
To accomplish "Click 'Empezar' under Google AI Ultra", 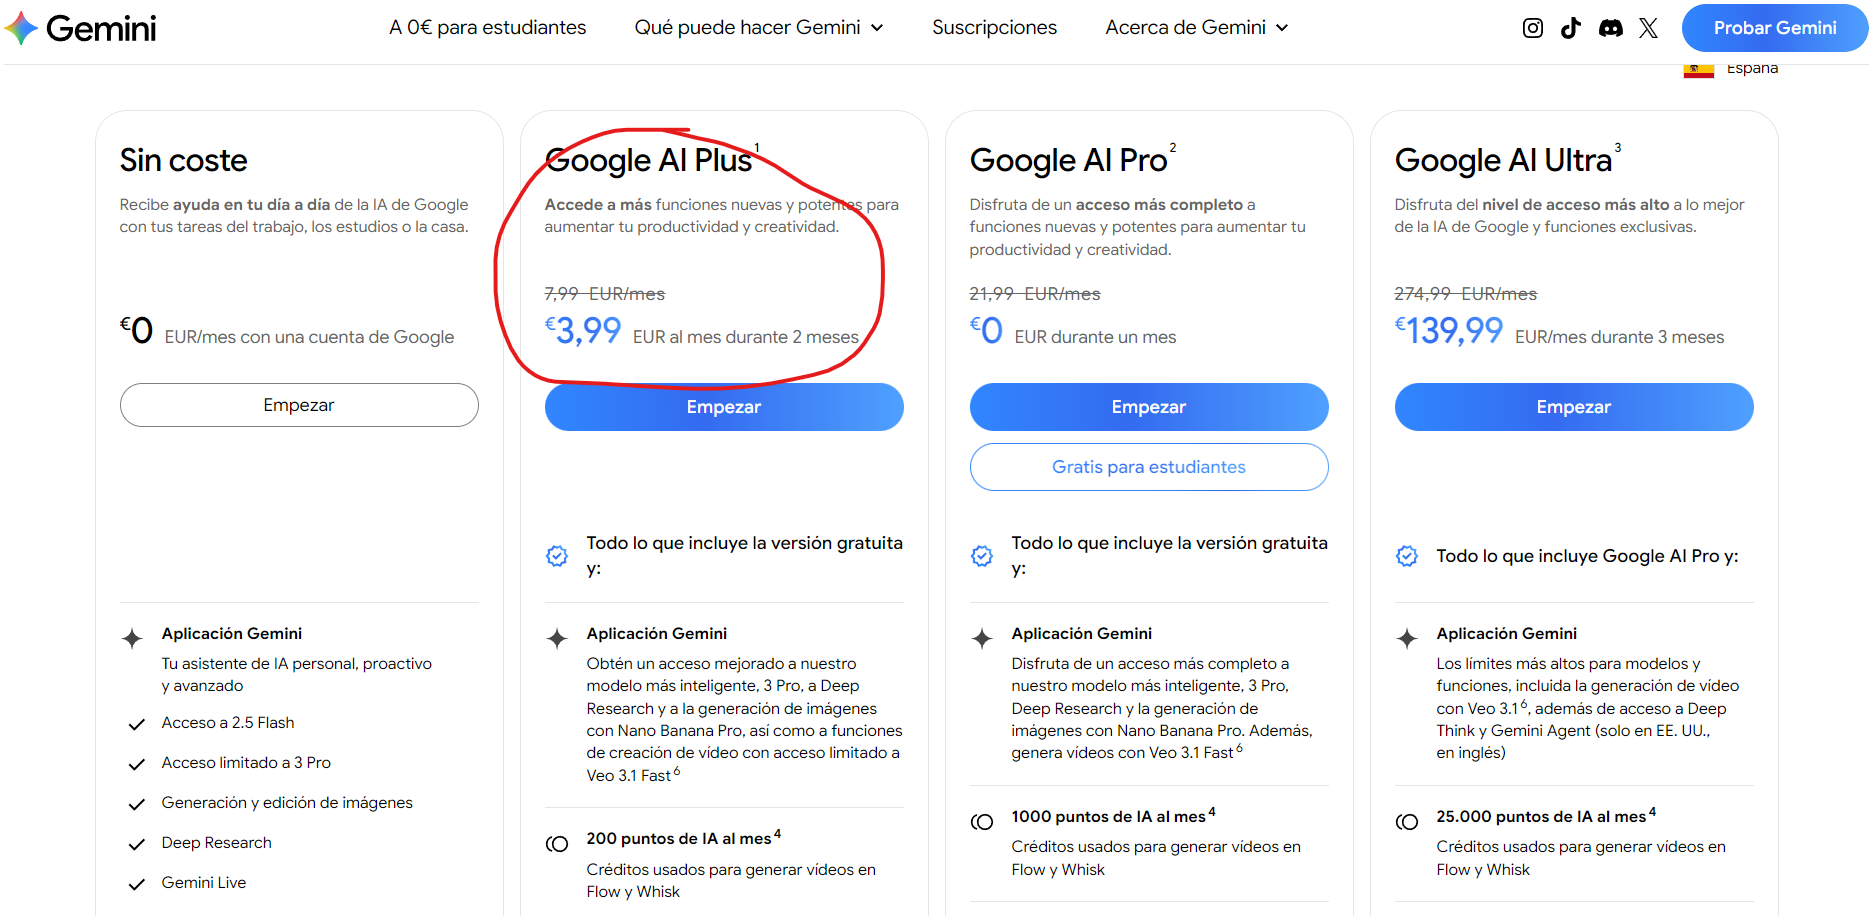I will click(x=1574, y=407).
